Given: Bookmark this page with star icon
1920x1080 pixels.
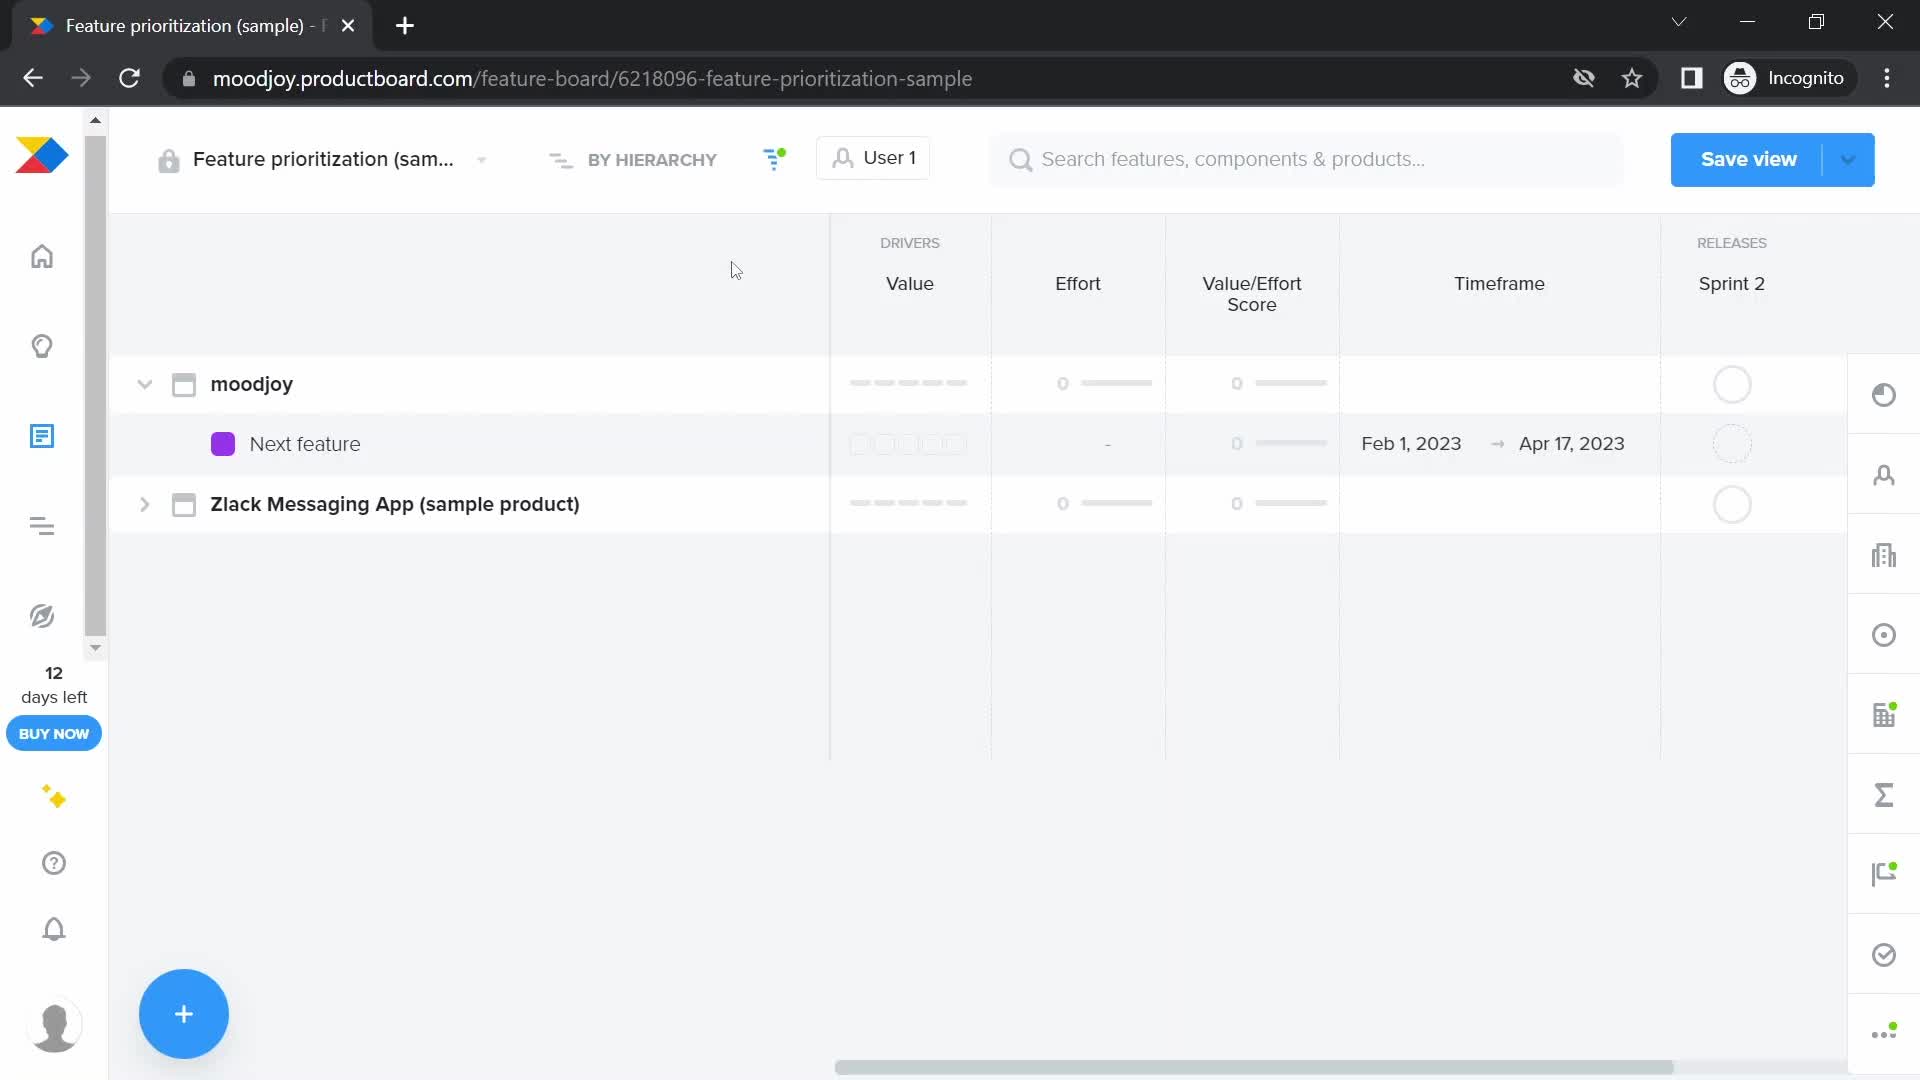Looking at the screenshot, I should pyautogui.click(x=1632, y=78).
